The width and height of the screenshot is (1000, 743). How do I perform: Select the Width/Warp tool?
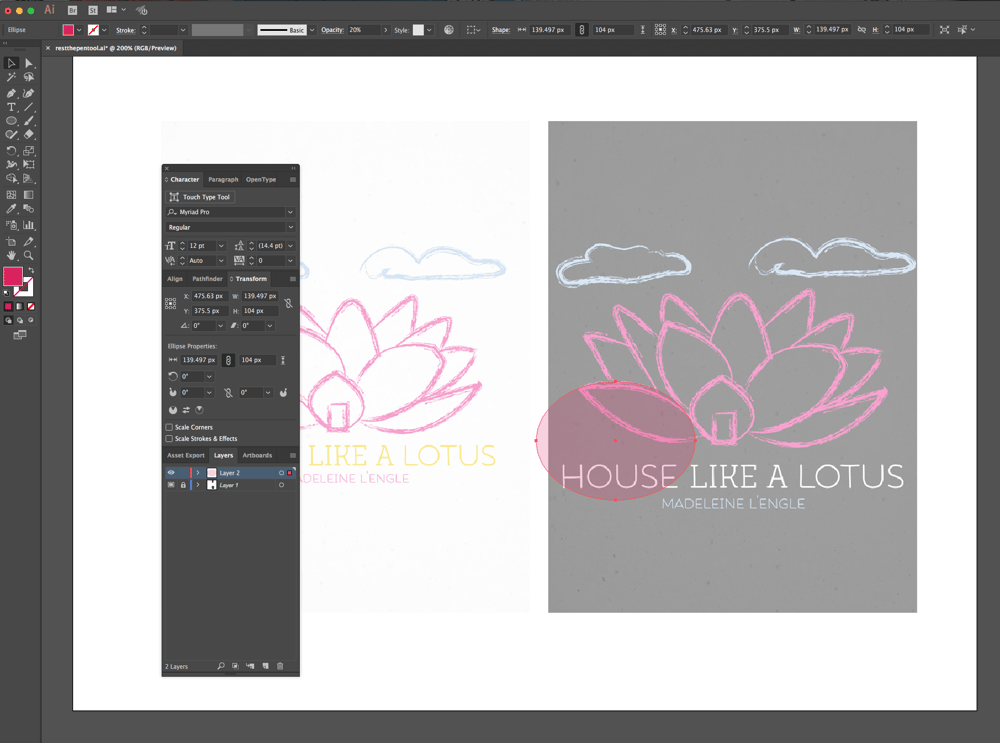click(11, 165)
